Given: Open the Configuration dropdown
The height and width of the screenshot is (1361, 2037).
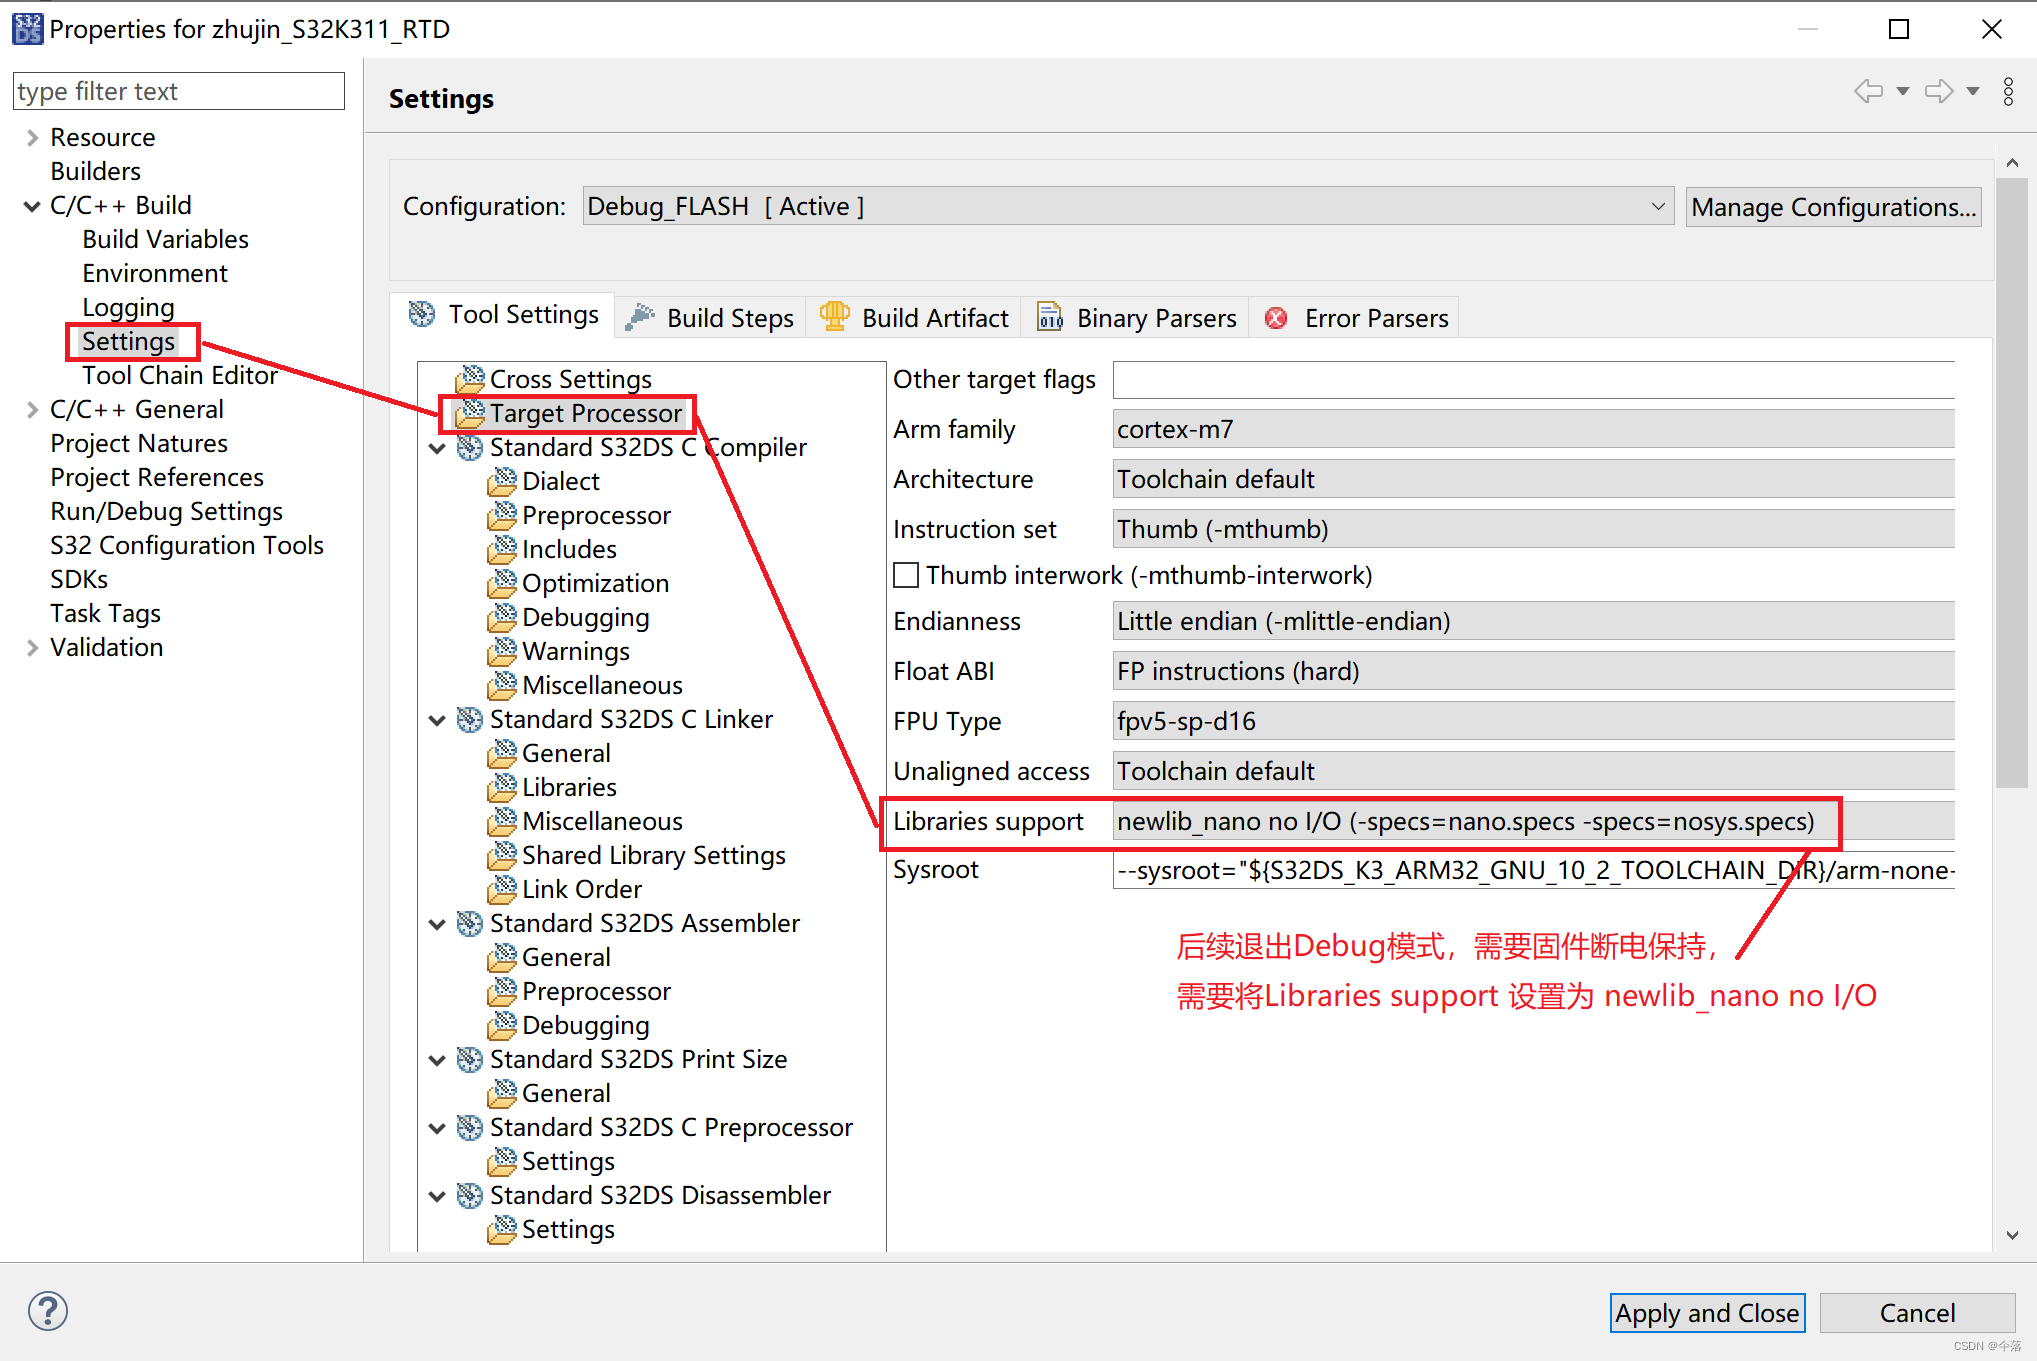Looking at the screenshot, I should [x=1658, y=206].
